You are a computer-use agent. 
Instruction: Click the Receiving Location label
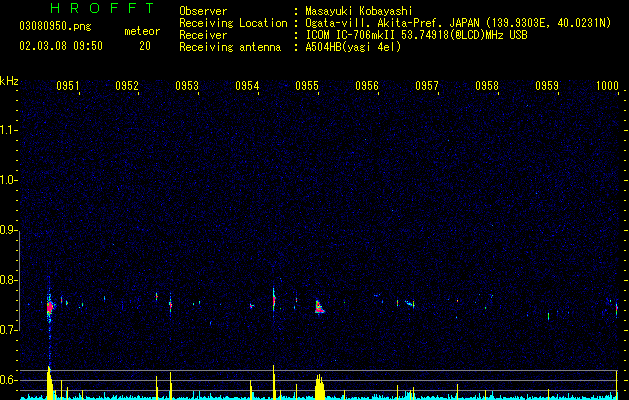[233, 23]
